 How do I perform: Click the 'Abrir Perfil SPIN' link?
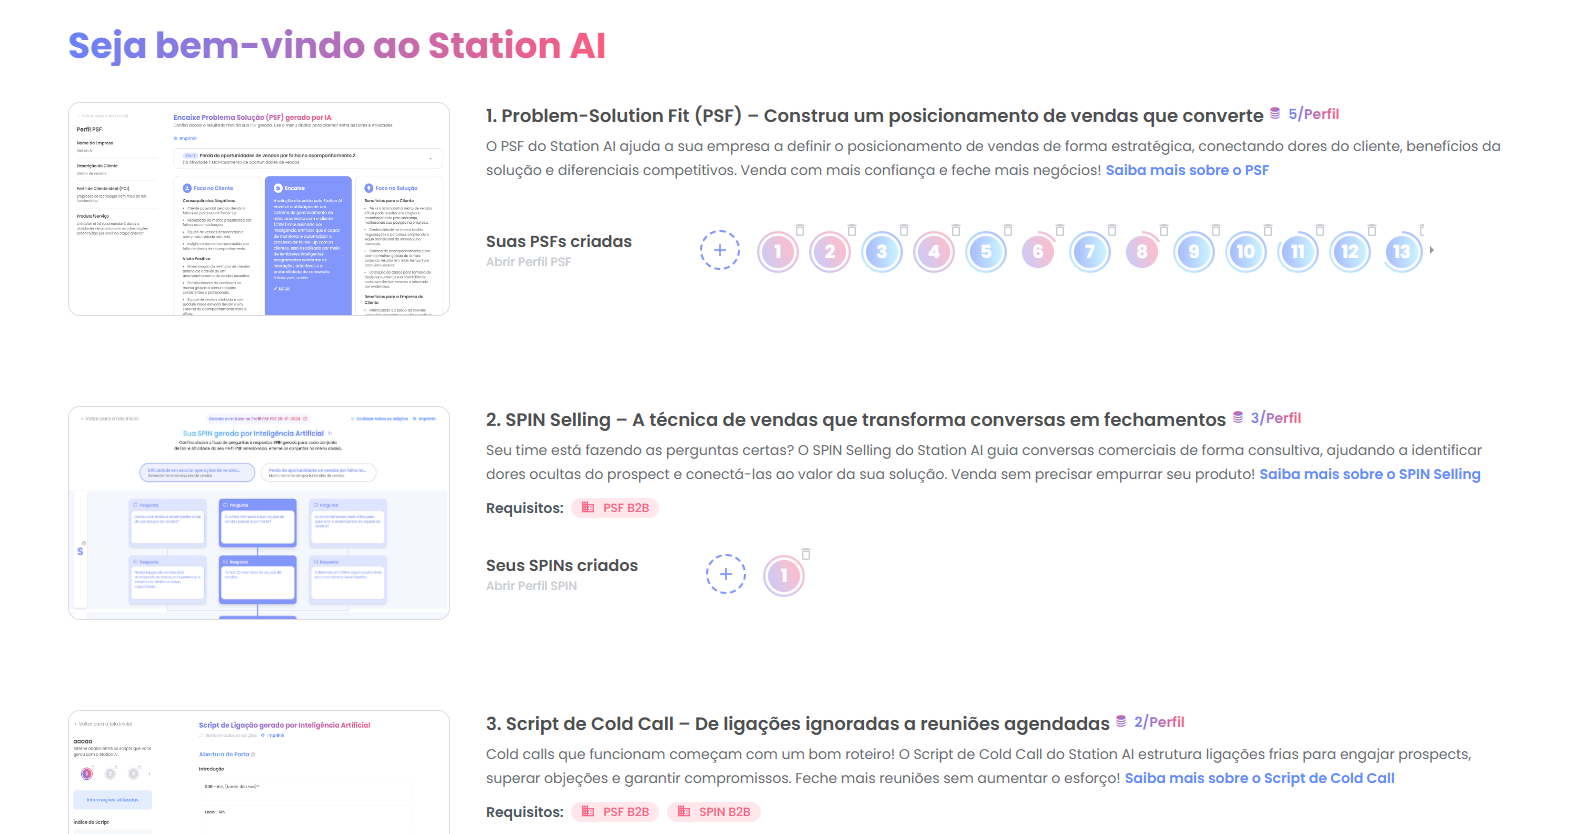(531, 586)
